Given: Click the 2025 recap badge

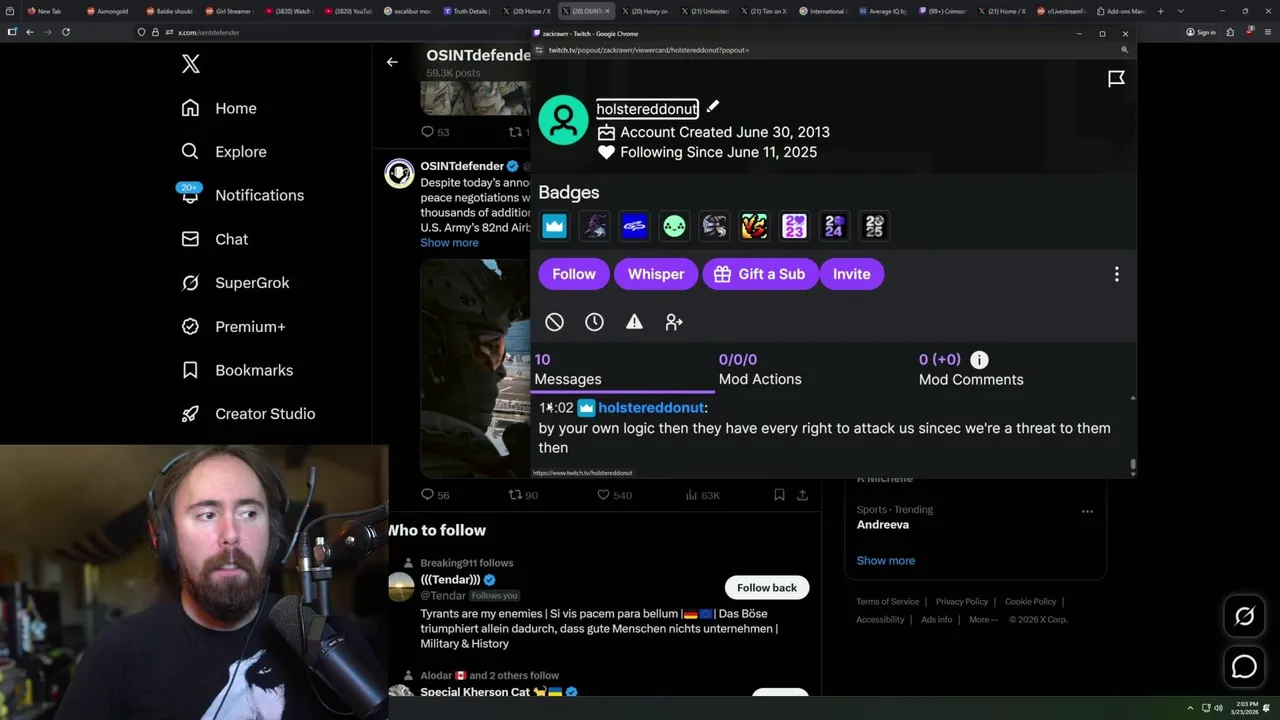Looking at the screenshot, I should point(875,227).
